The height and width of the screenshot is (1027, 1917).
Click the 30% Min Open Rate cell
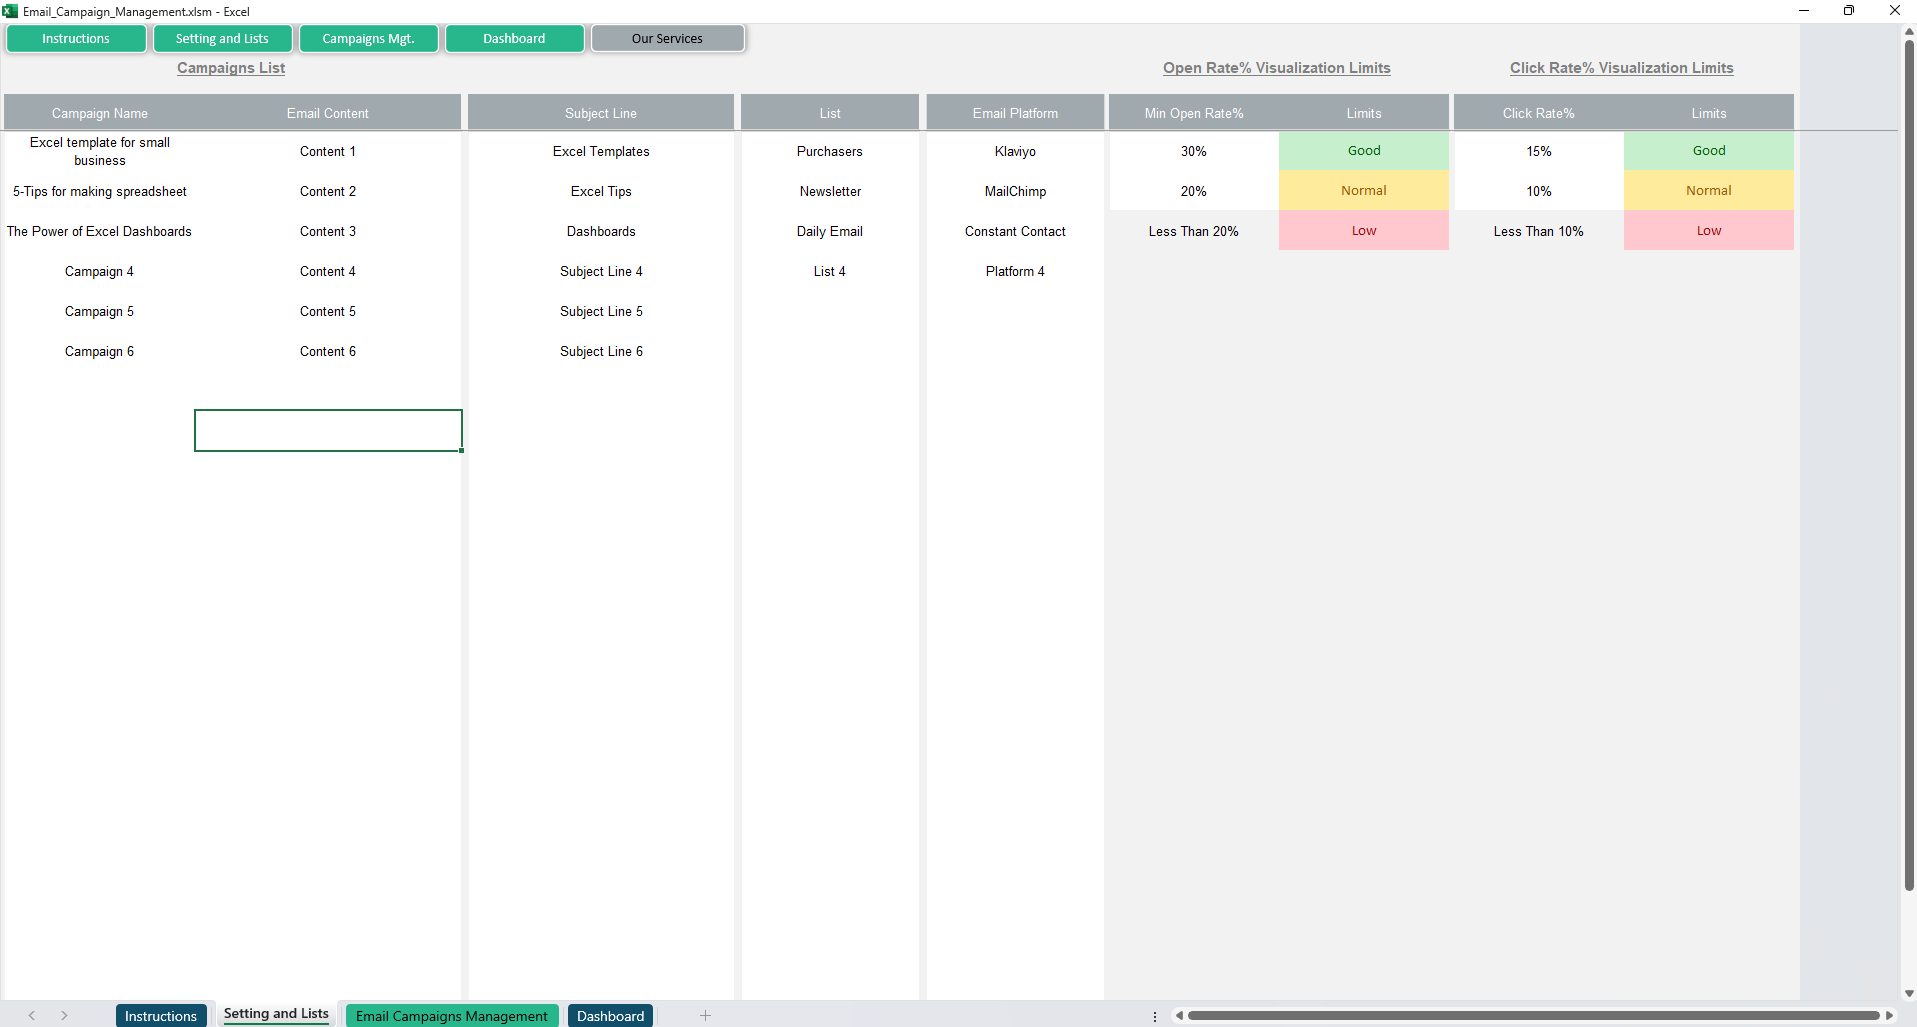[1193, 151]
